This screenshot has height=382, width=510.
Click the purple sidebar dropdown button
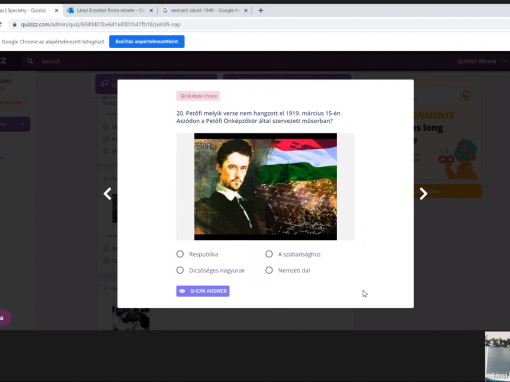click(15, 124)
